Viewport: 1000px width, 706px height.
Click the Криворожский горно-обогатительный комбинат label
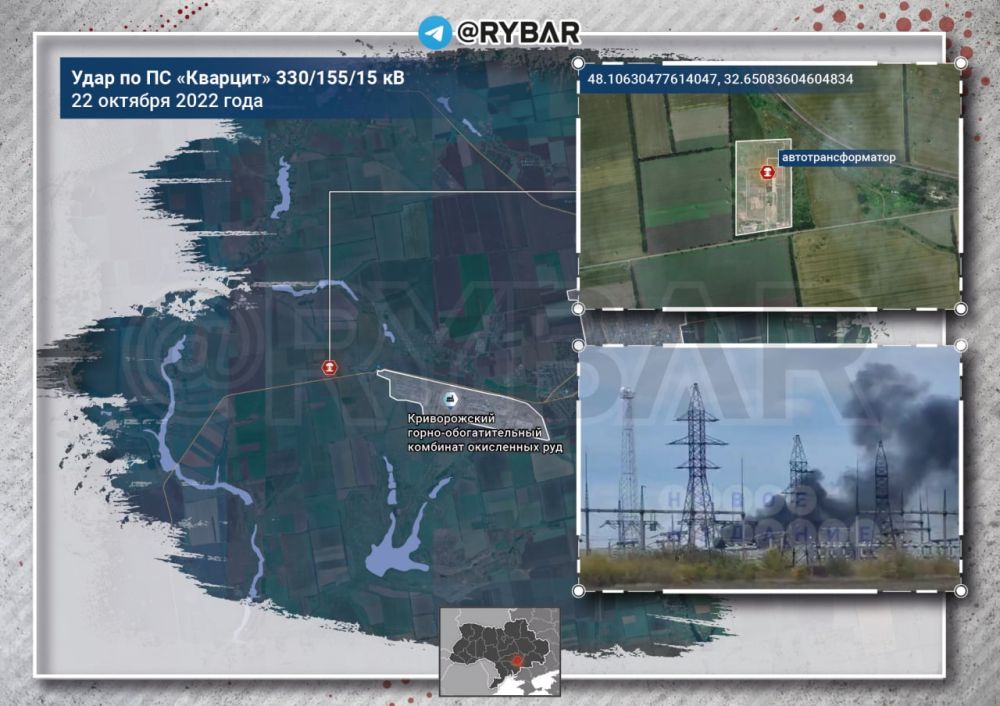(485, 433)
